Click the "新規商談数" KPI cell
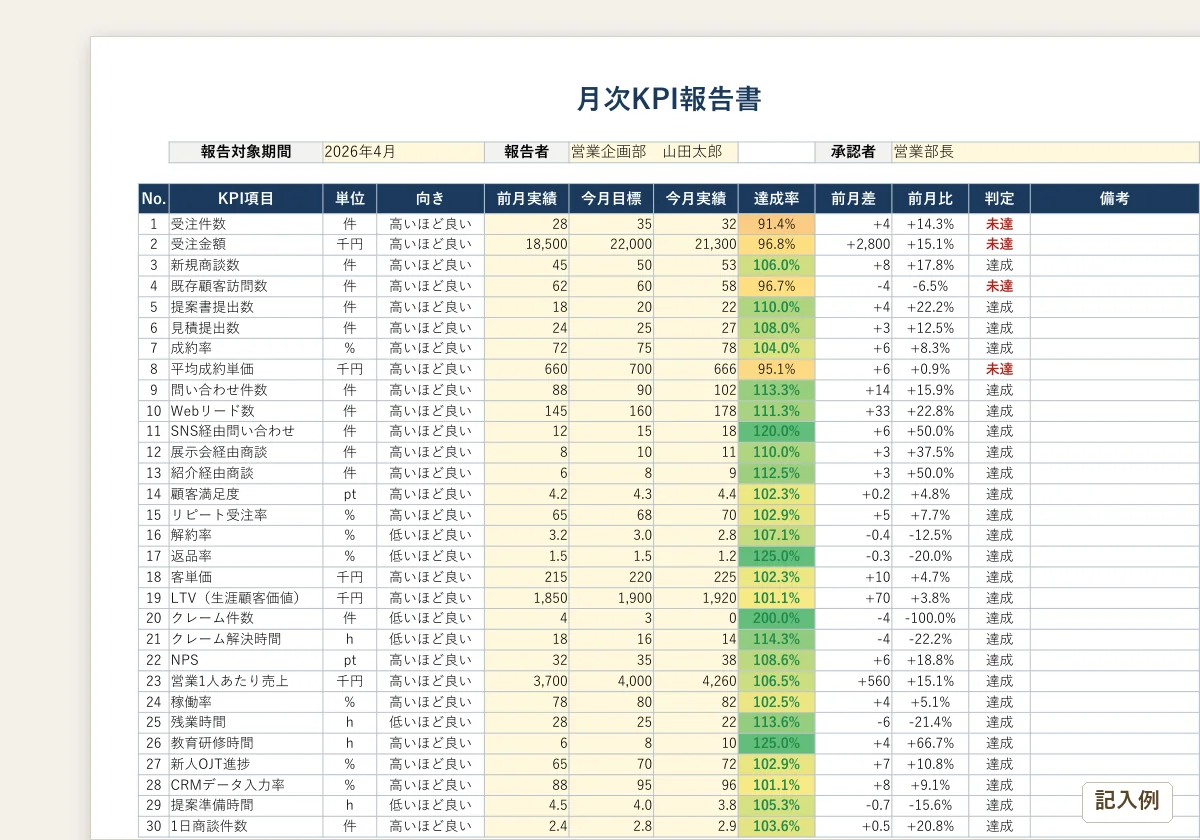 click(246, 265)
